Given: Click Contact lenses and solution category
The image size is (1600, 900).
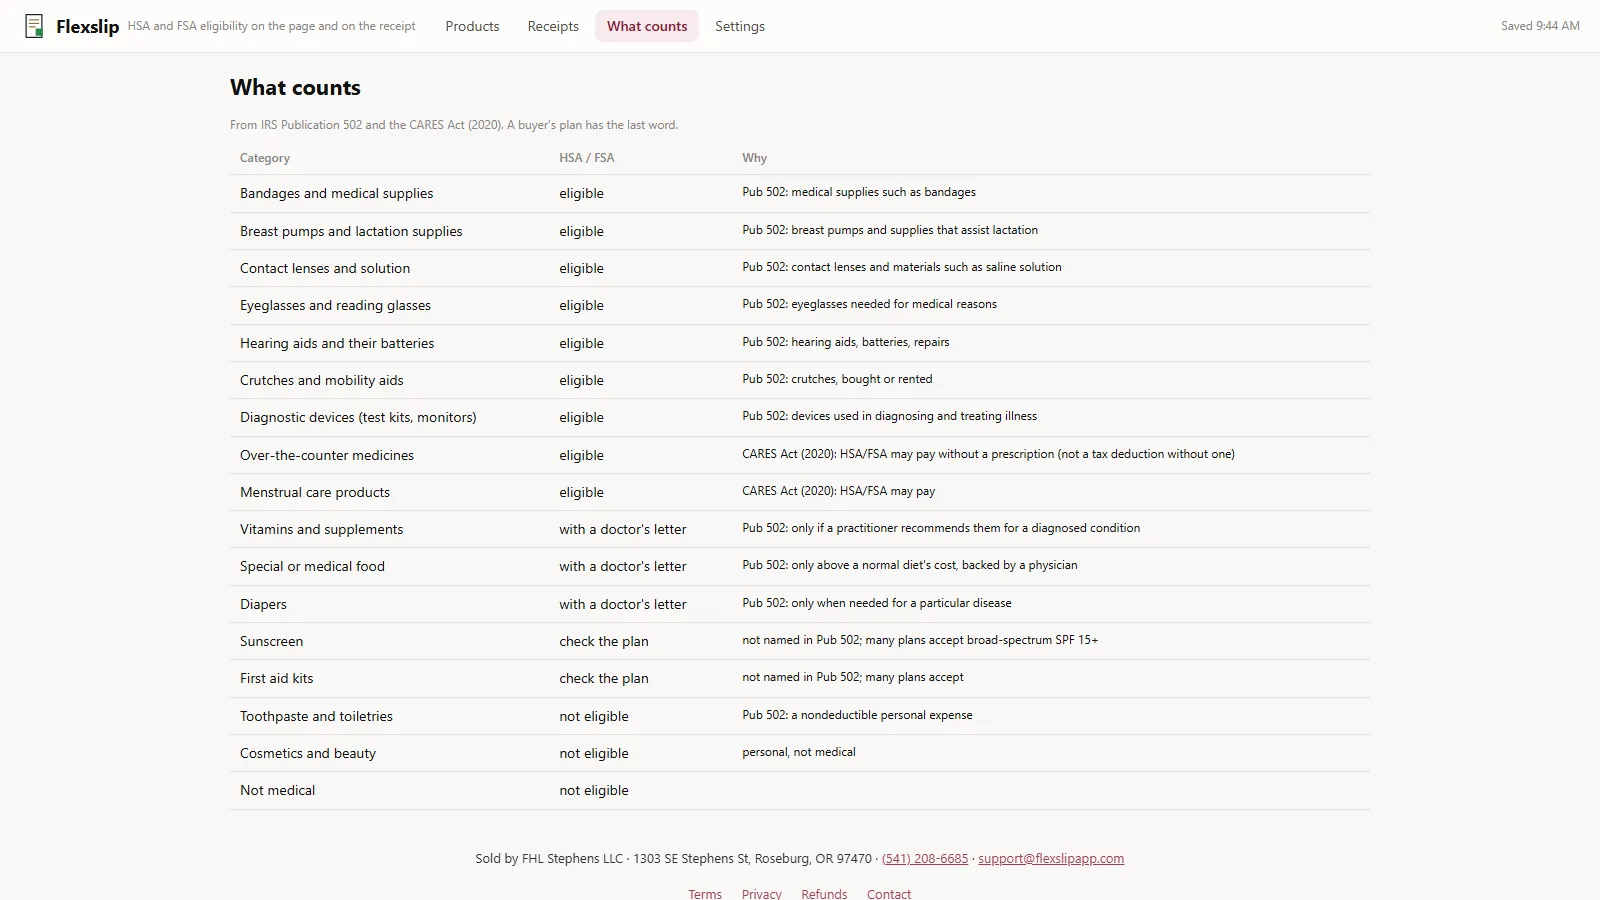Looking at the screenshot, I should [x=325, y=268].
